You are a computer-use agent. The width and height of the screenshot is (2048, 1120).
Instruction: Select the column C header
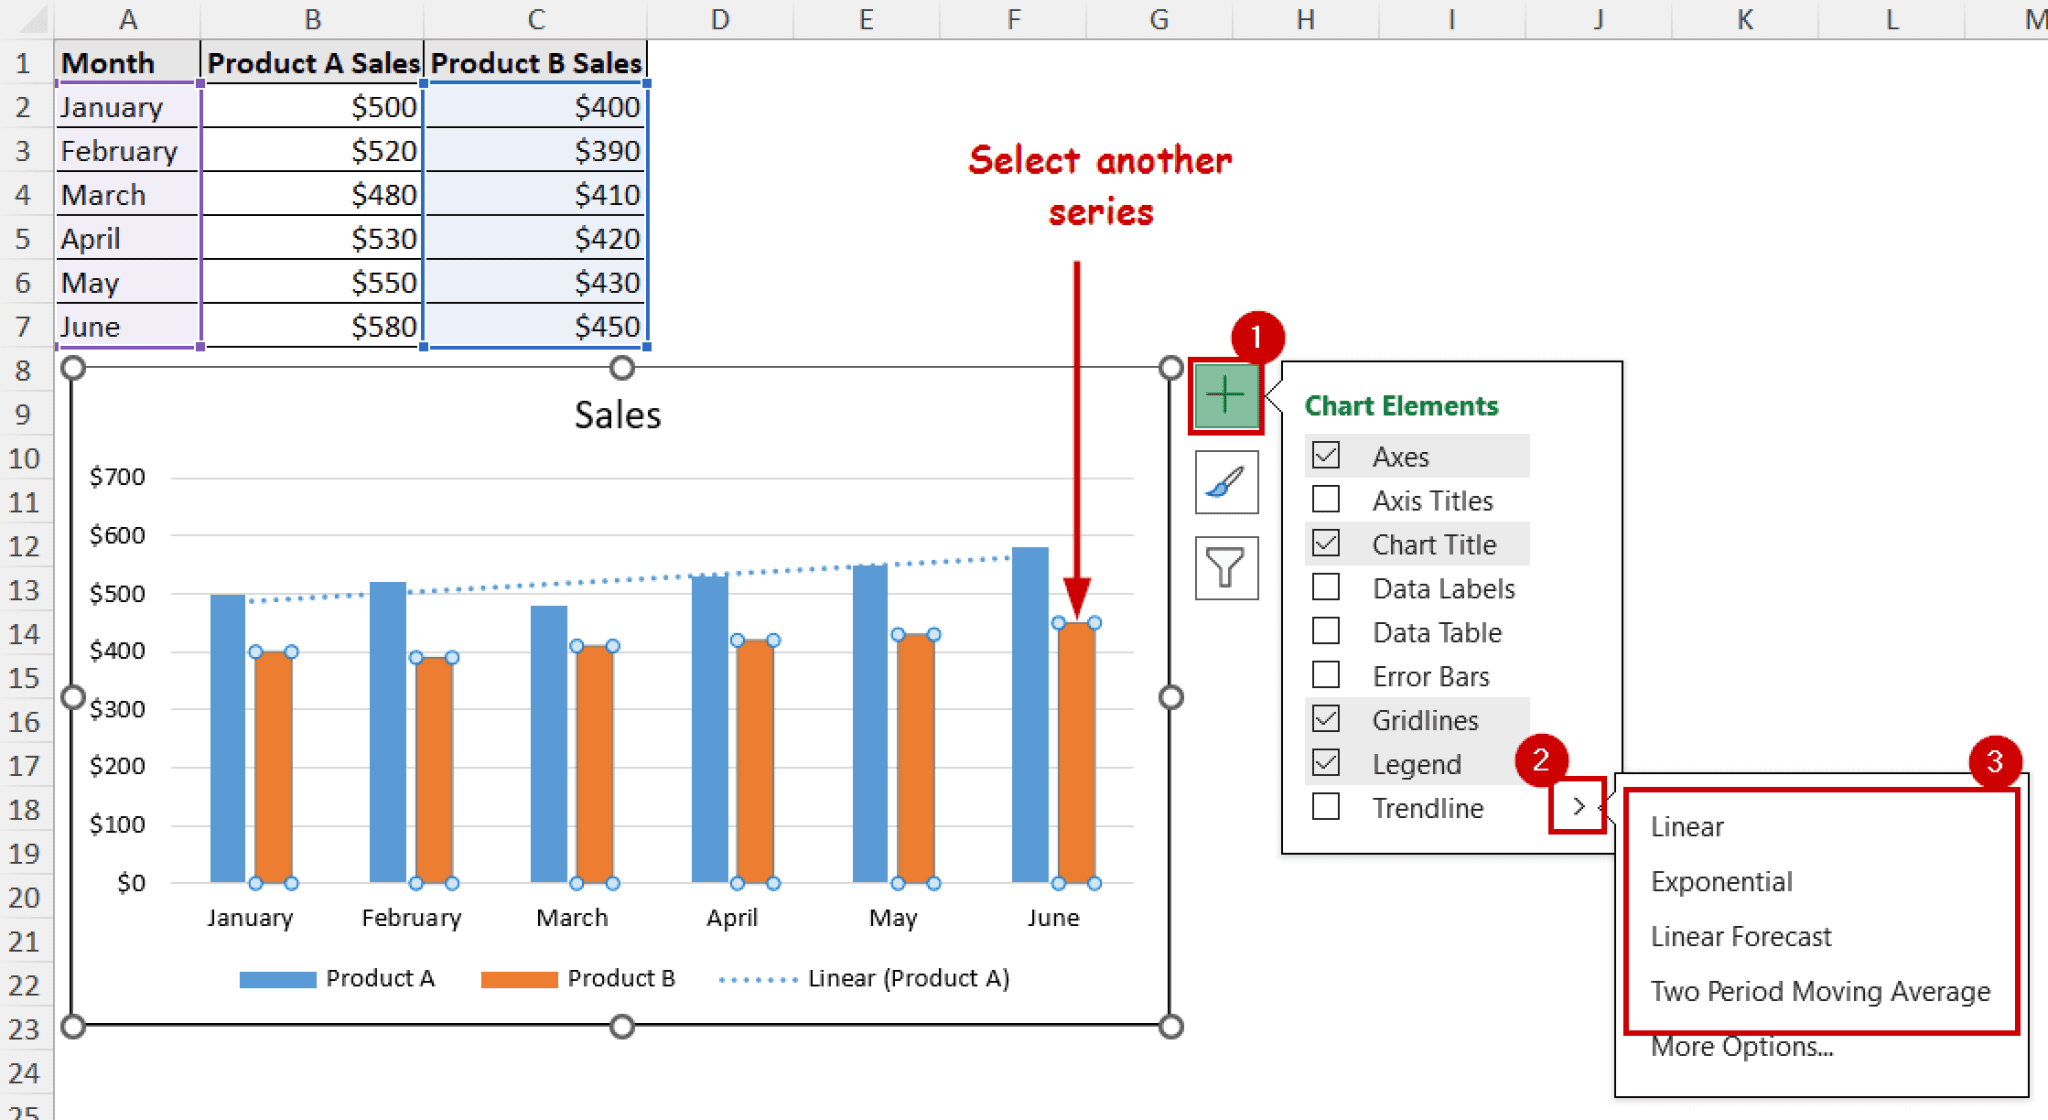[536, 19]
